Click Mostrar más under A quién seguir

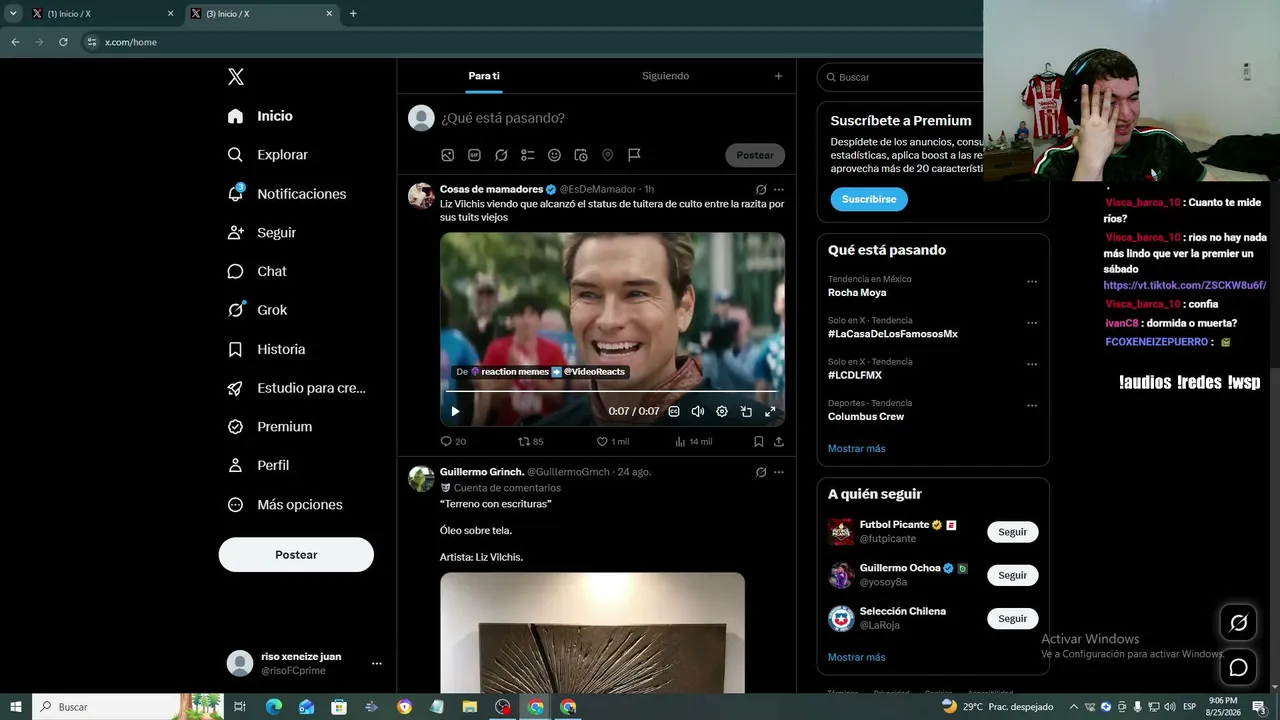[x=857, y=658]
